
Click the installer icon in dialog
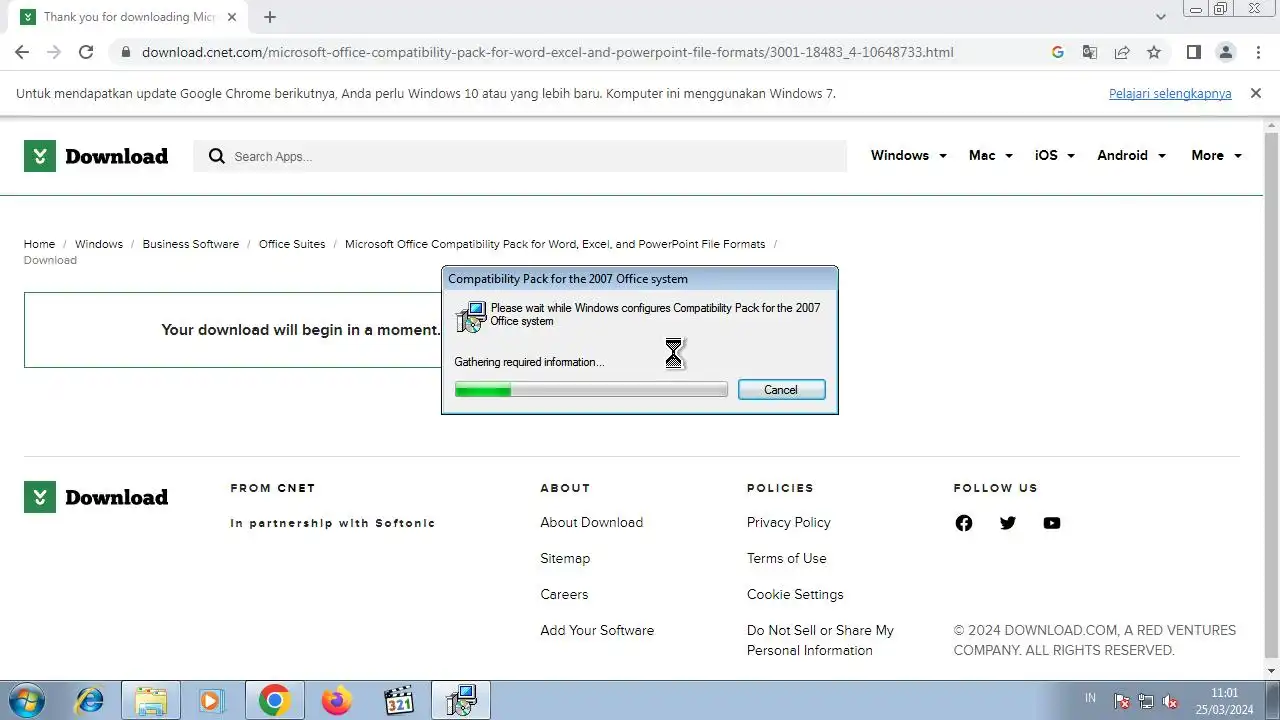(471, 316)
